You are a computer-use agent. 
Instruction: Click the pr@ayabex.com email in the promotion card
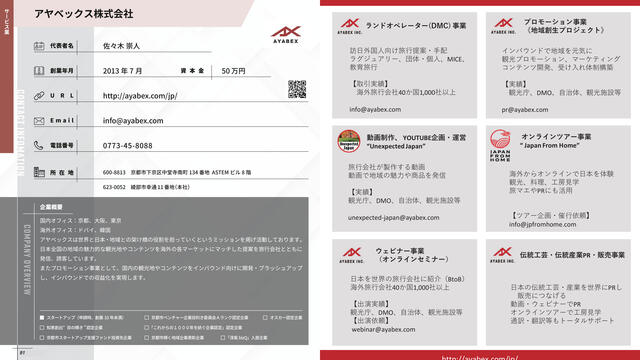(525, 109)
